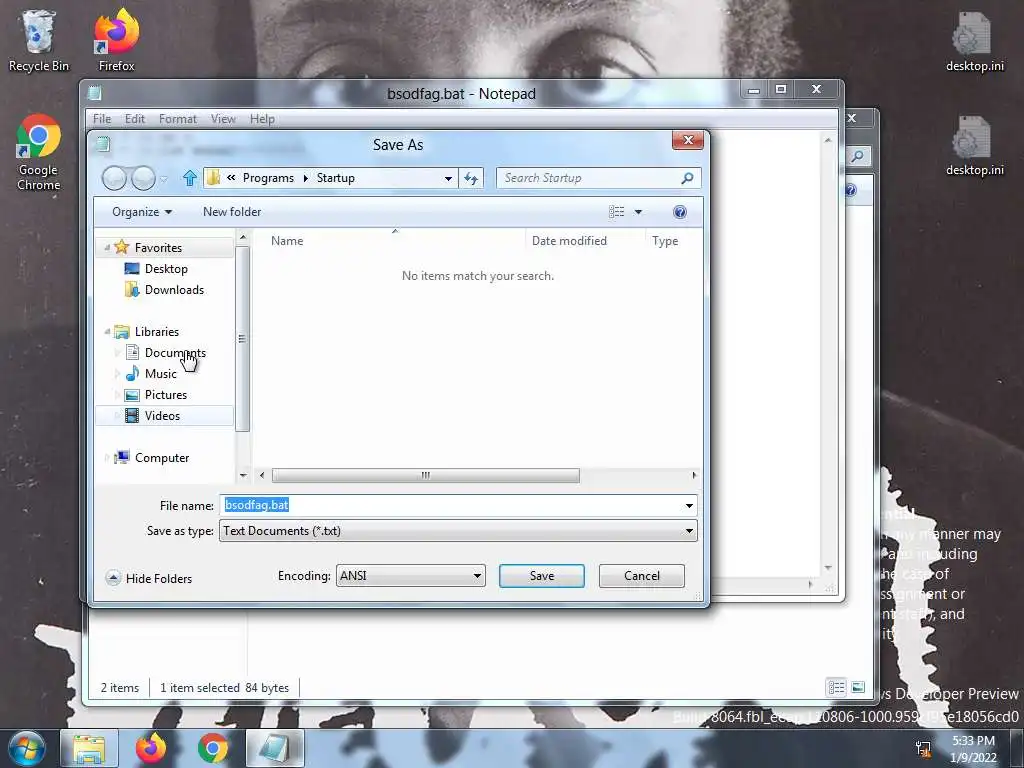
Task: Open File Explorer from the taskbar
Action: coord(89,748)
